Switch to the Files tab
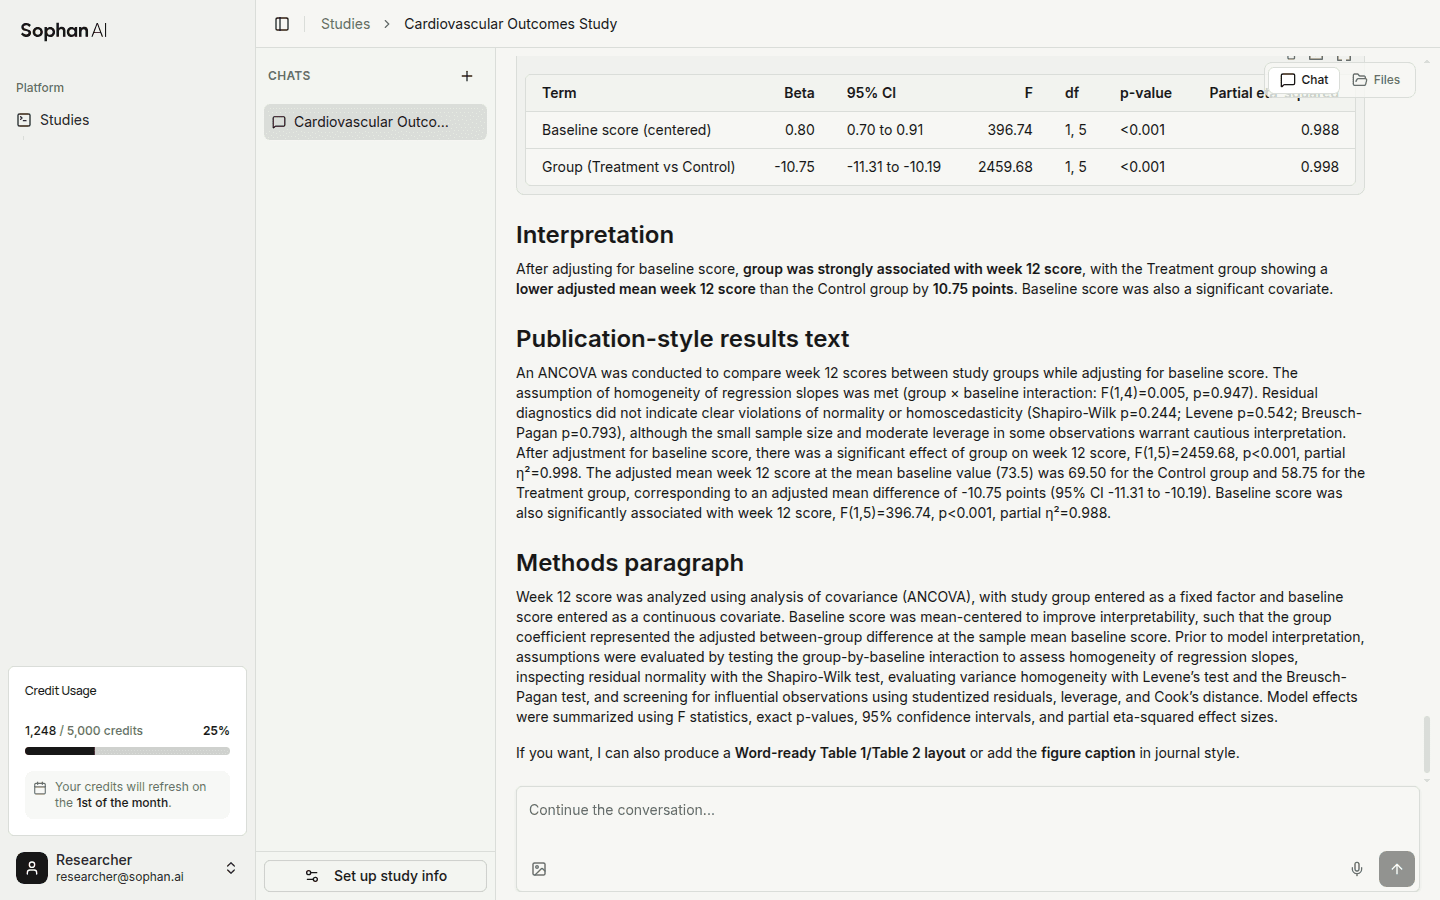The image size is (1440, 900). [x=1376, y=80]
